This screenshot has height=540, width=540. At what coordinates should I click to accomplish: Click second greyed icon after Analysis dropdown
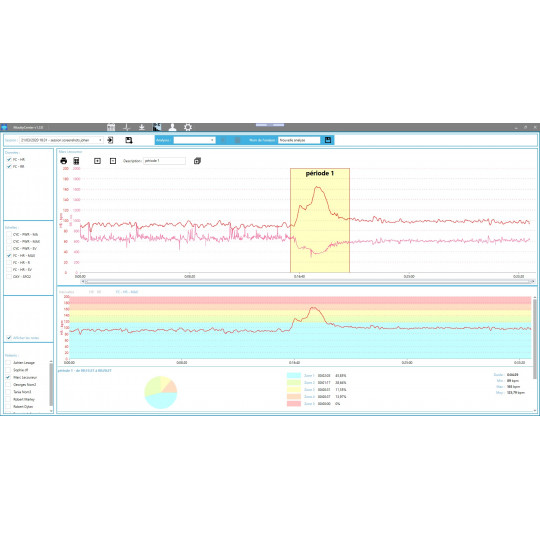click(x=237, y=140)
